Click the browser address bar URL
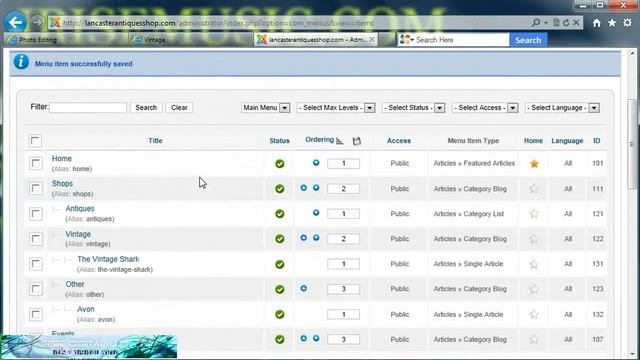The image size is (640, 360). (218, 23)
